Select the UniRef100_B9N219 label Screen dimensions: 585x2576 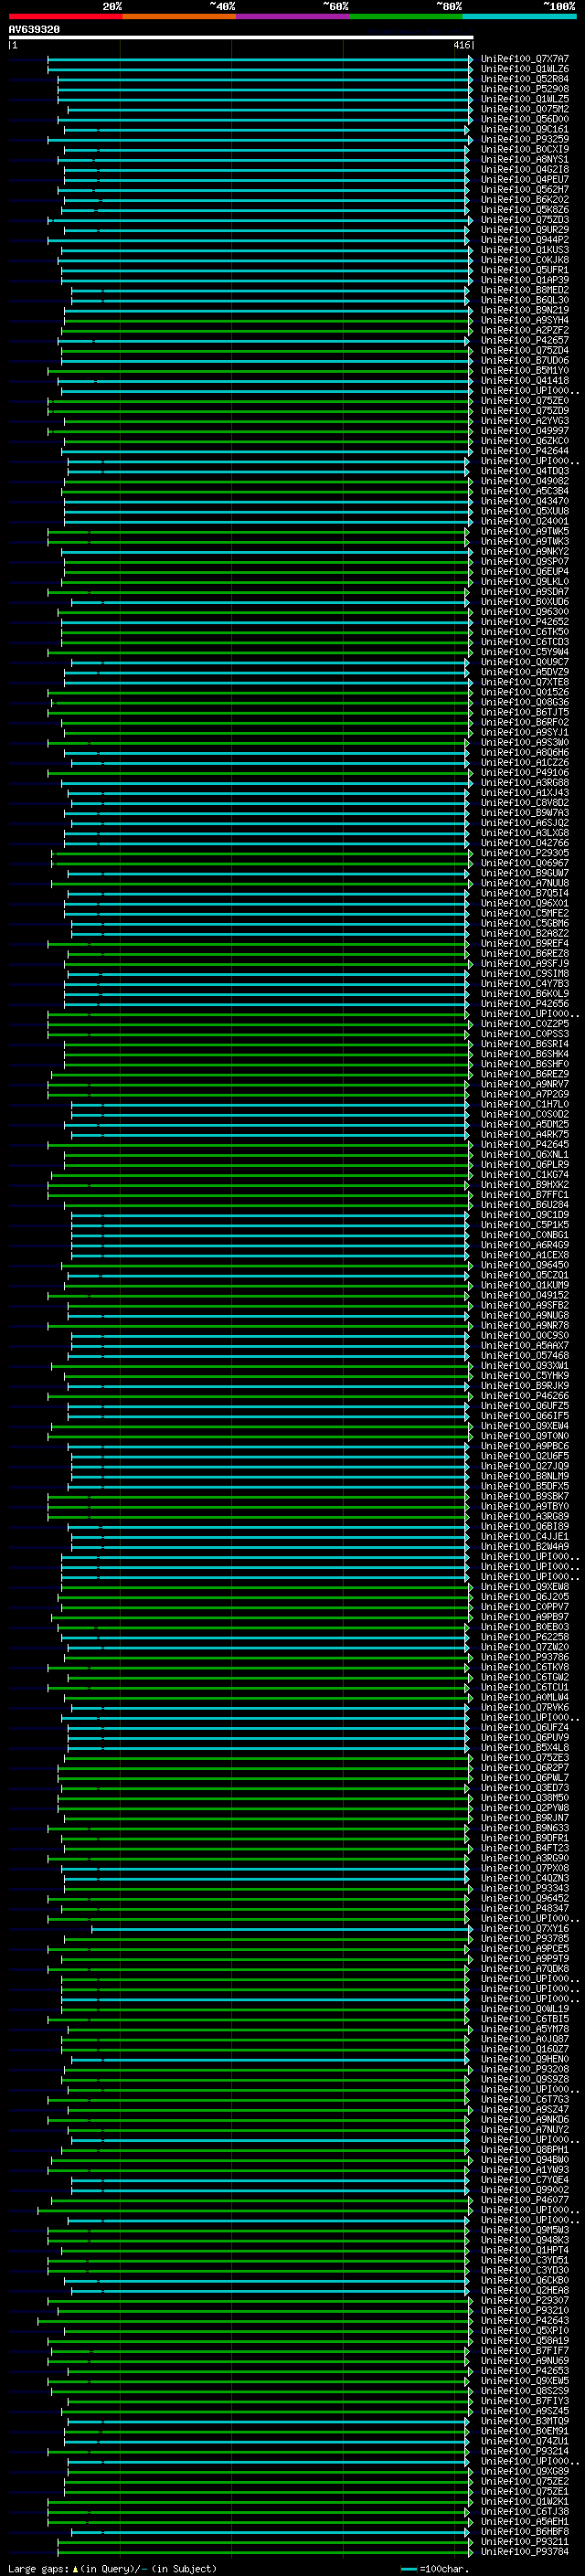[525, 310]
